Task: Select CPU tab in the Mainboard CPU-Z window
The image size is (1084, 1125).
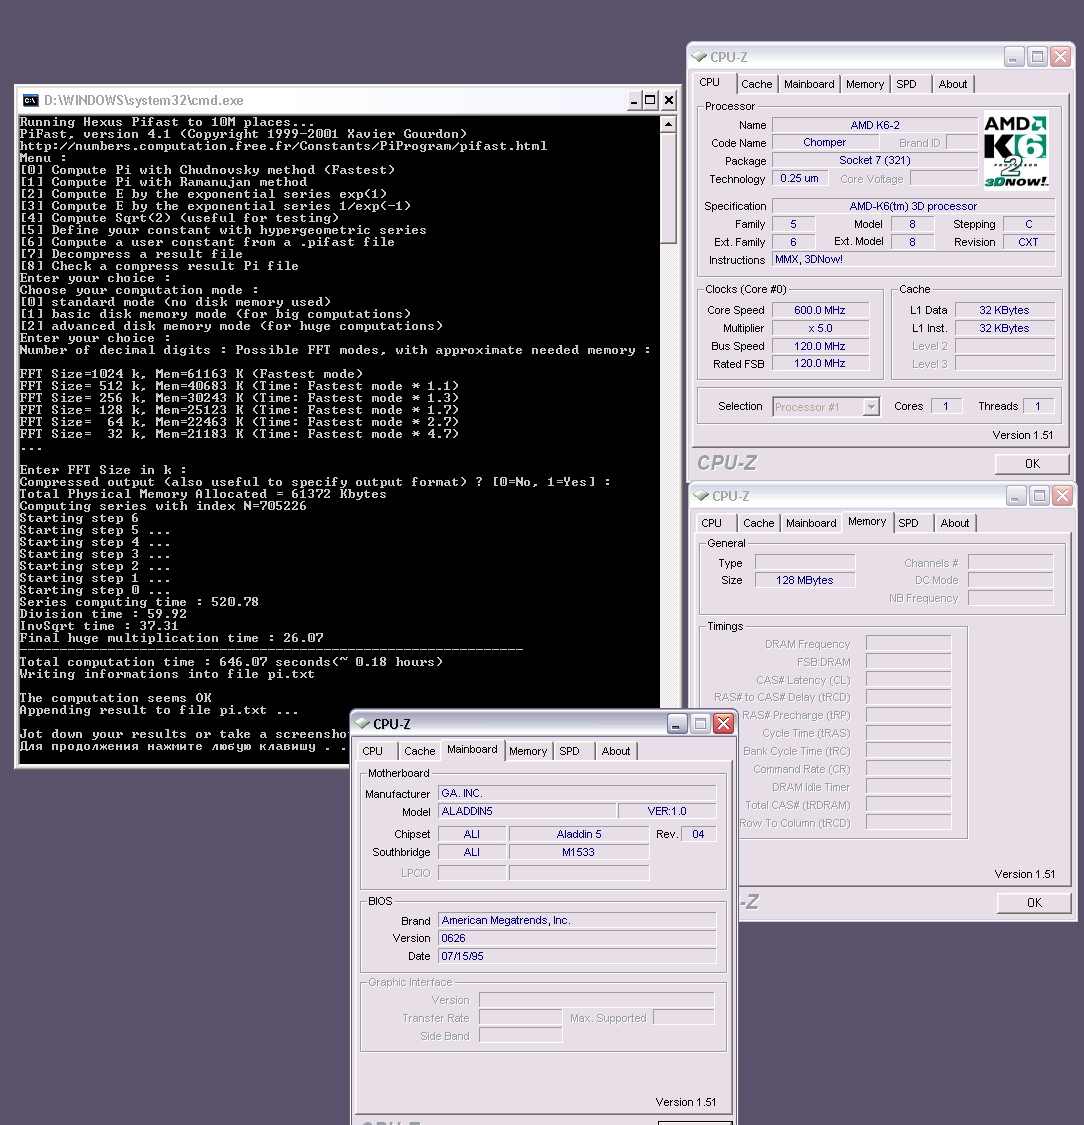Action: click(372, 752)
